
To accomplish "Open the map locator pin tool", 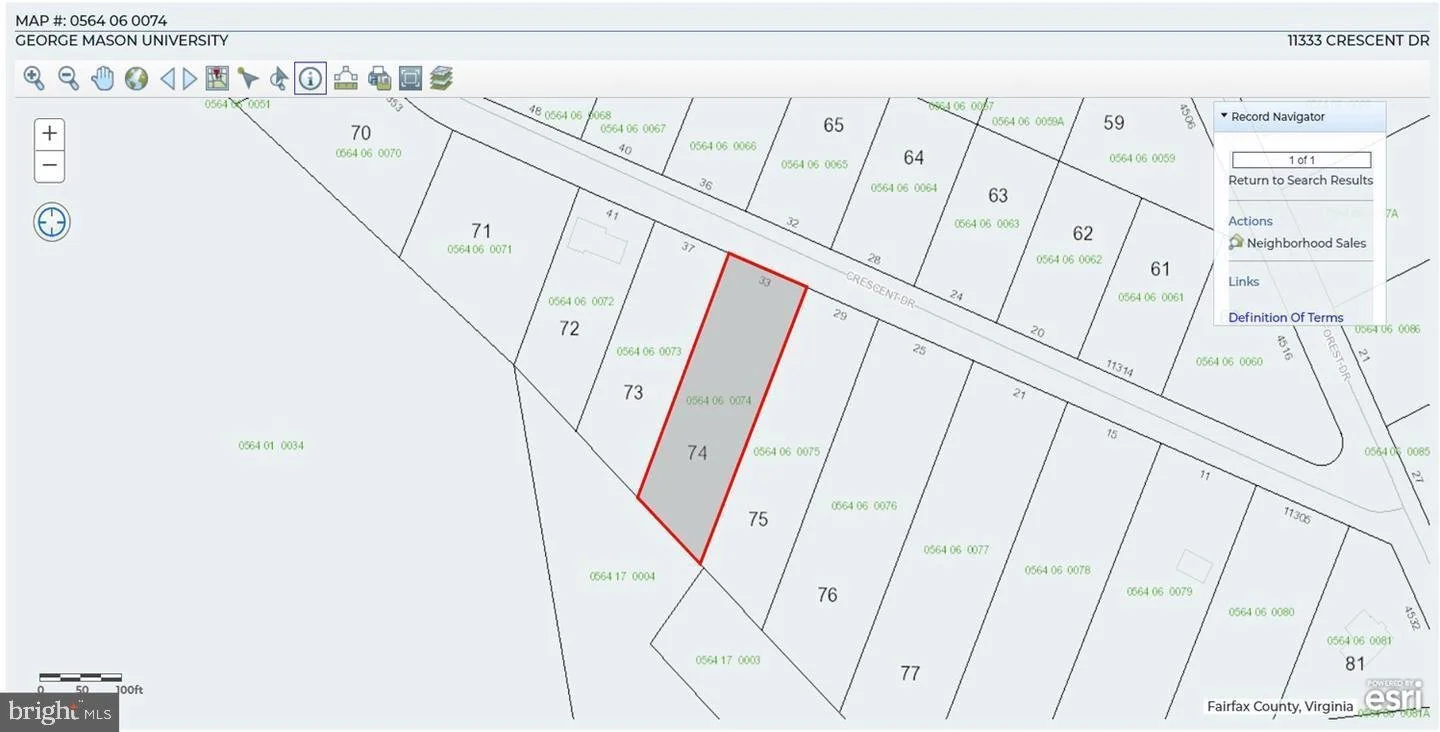I will [217, 78].
